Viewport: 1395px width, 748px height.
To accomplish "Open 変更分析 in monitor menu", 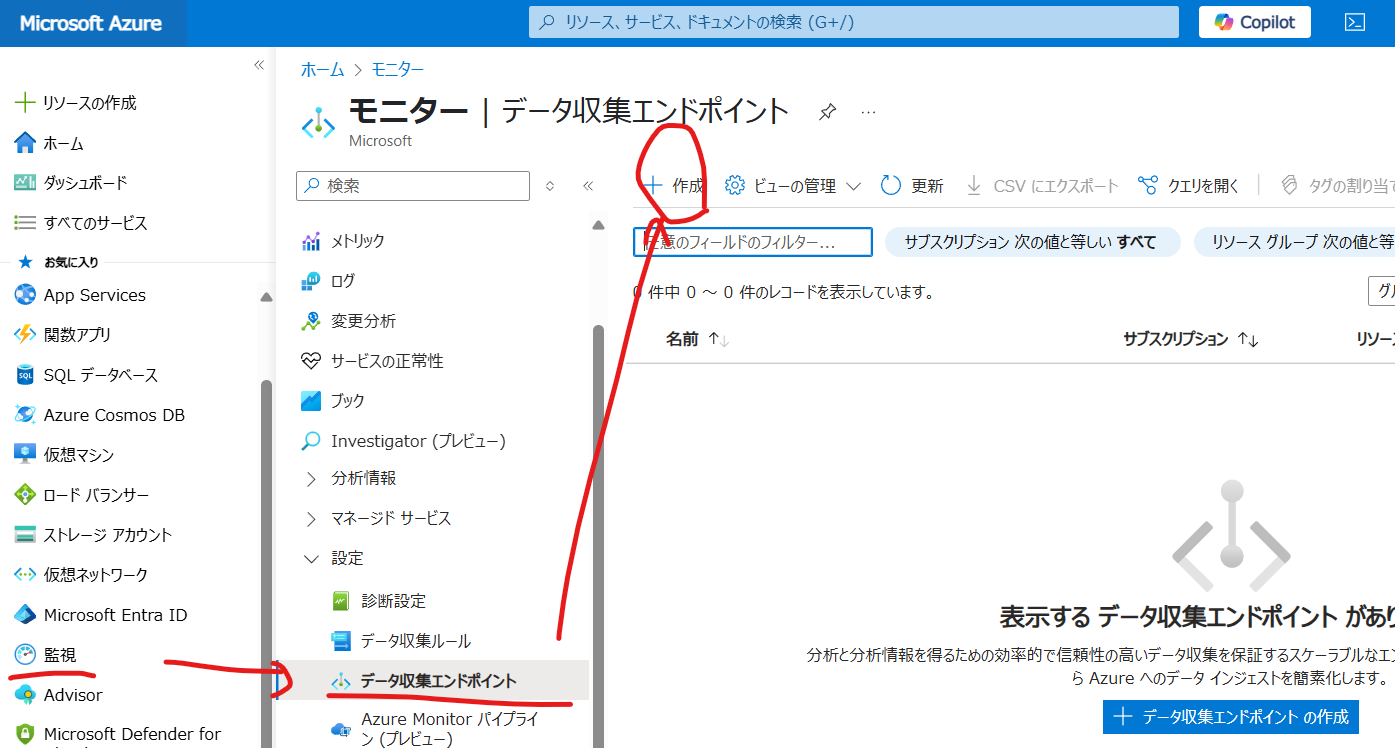I will pos(348,321).
